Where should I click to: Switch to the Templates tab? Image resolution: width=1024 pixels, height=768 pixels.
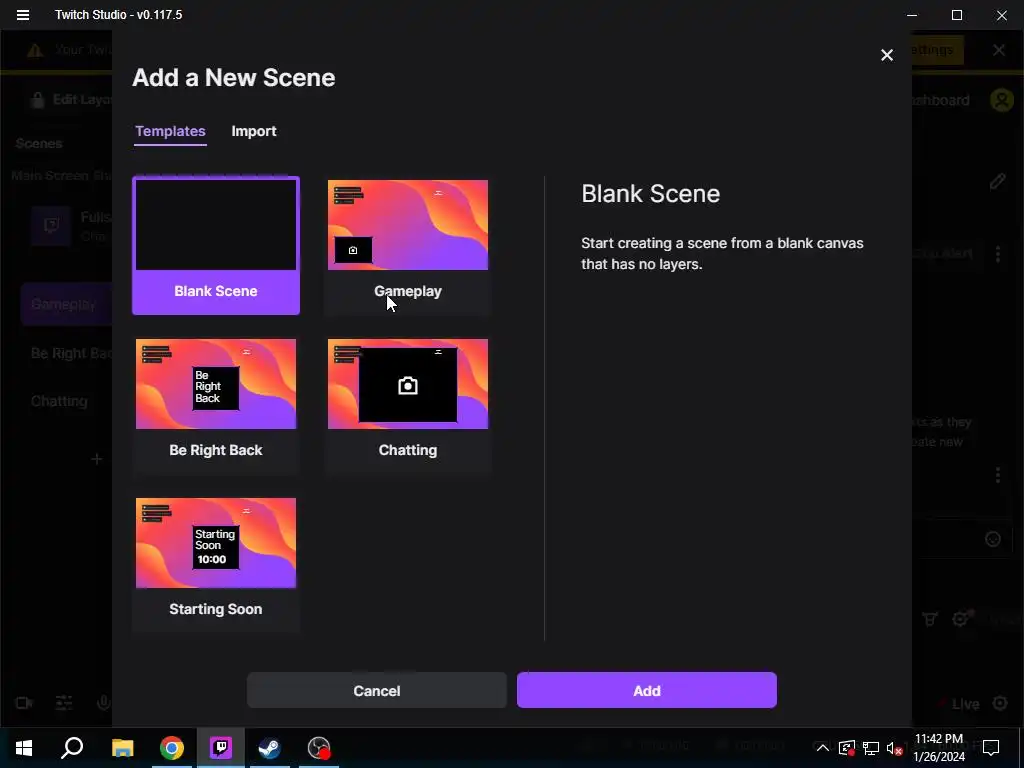pos(170,131)
